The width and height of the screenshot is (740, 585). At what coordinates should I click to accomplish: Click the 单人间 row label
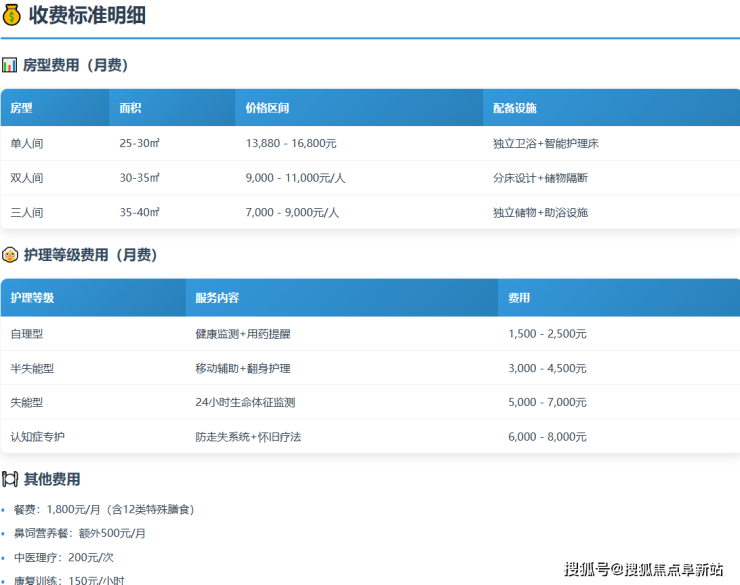point(27,144)
